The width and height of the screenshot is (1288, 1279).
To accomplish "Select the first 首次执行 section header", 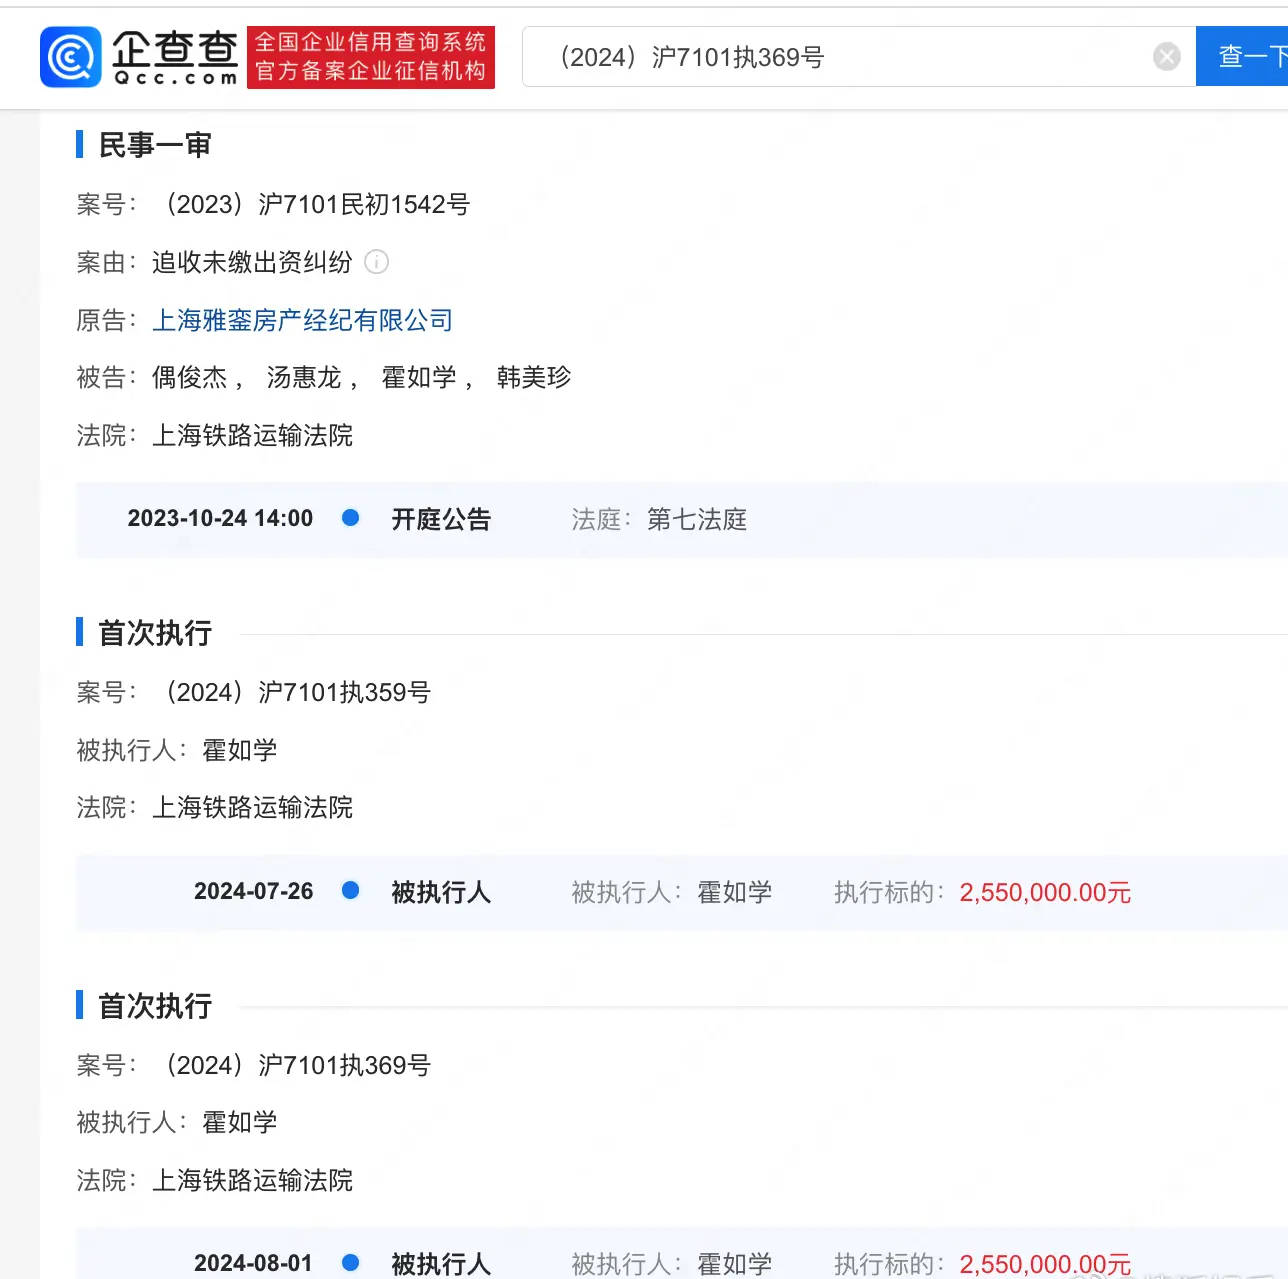I will 152,632.
